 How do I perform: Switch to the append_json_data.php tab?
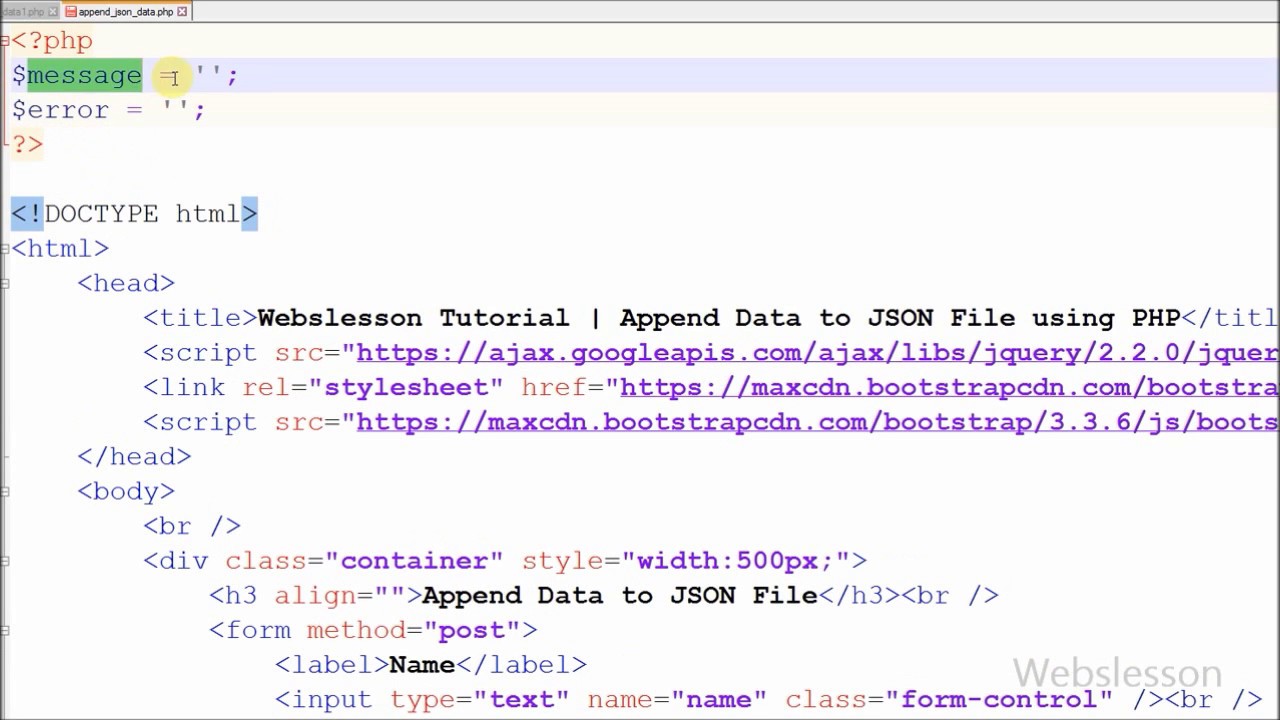click(126, 12)
